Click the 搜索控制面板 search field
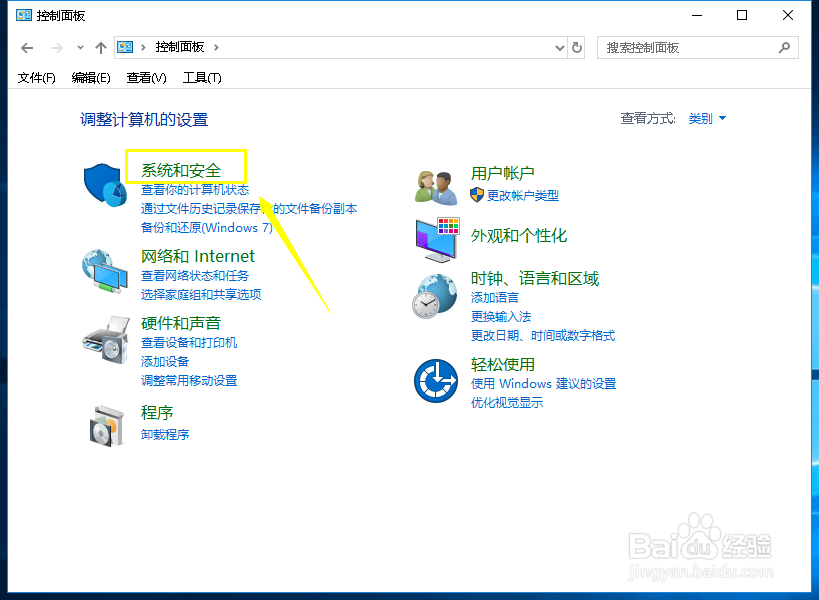 pyautogui.click(x=697, y=48)
